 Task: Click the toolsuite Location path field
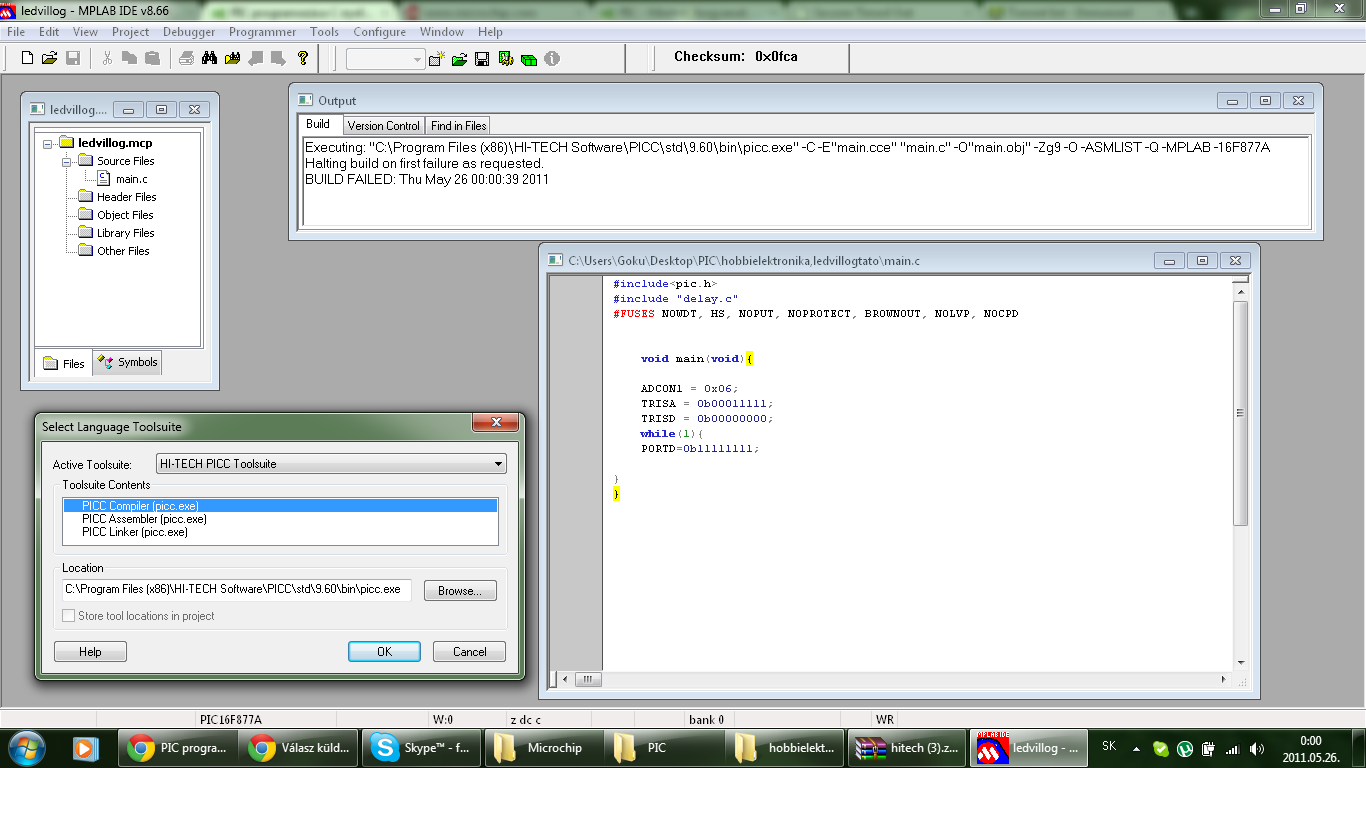237,590
